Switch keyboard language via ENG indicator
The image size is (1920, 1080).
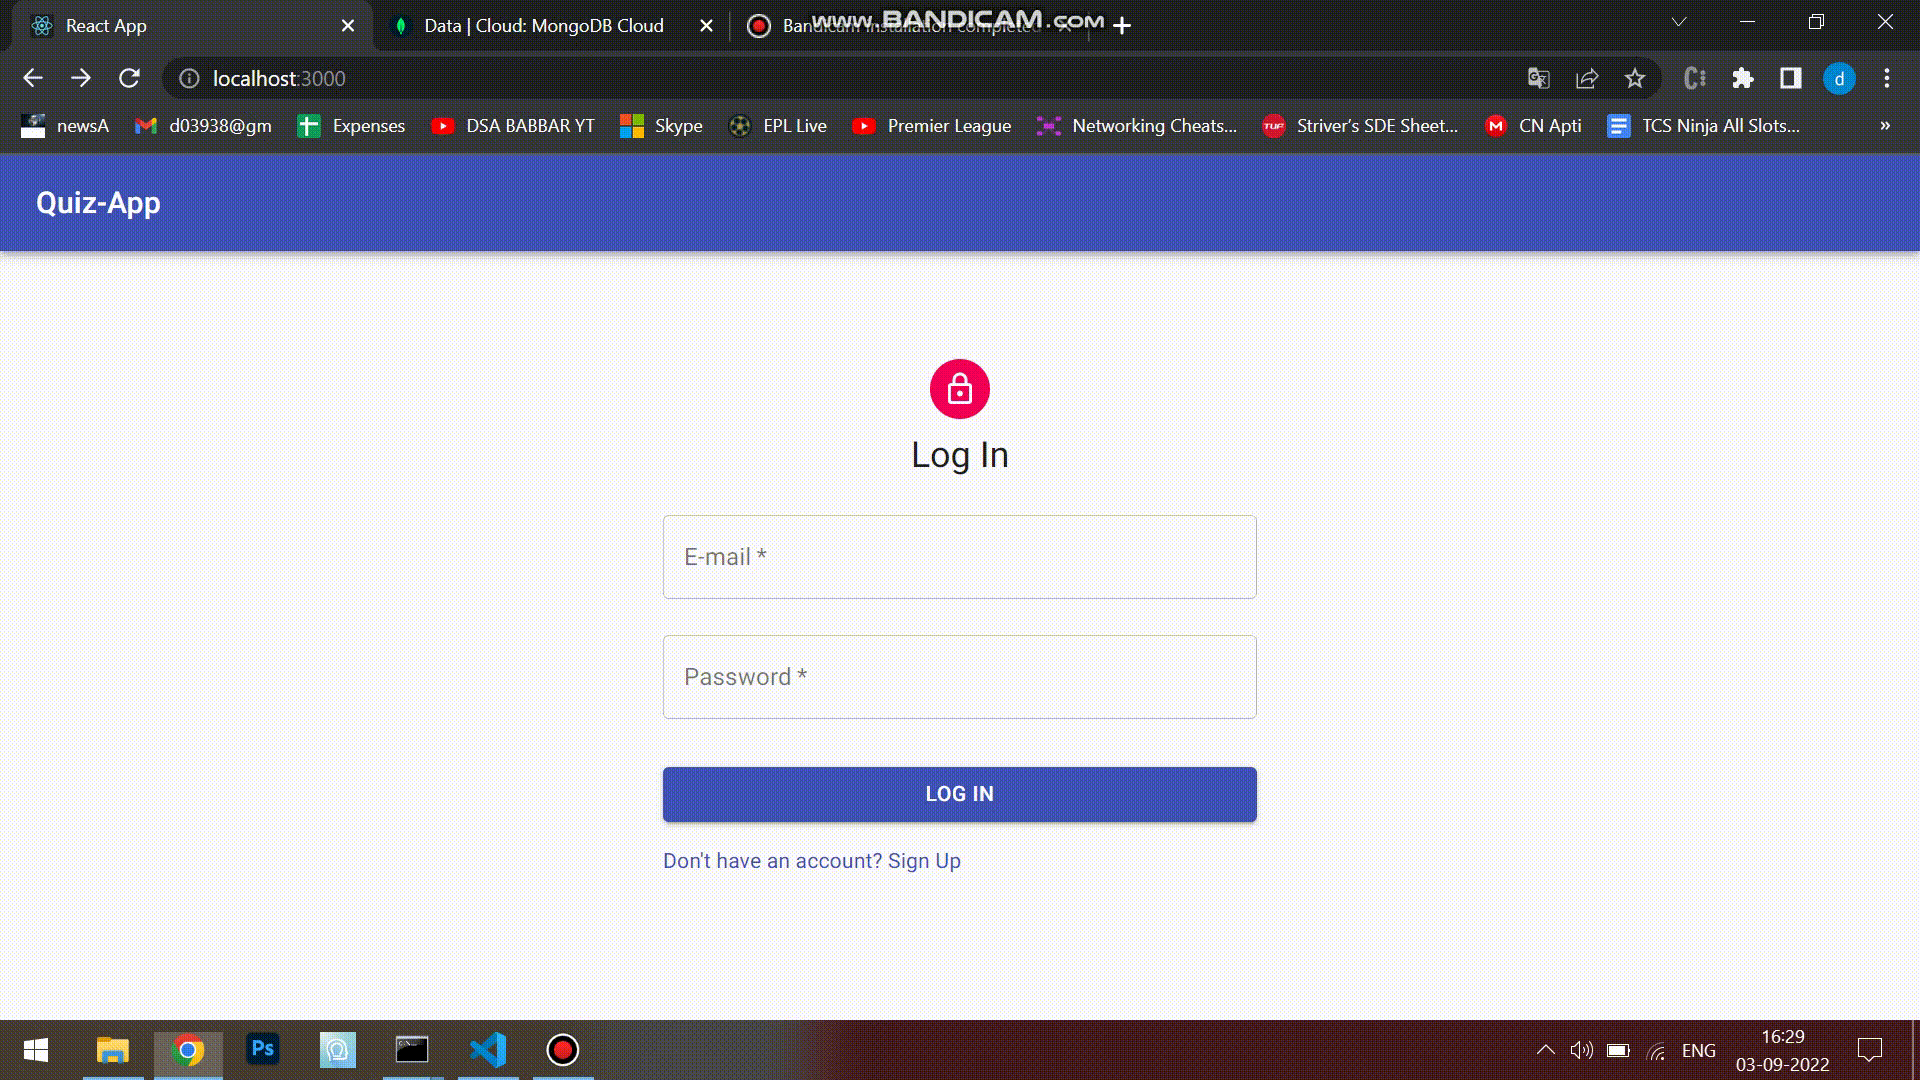1699,1050
